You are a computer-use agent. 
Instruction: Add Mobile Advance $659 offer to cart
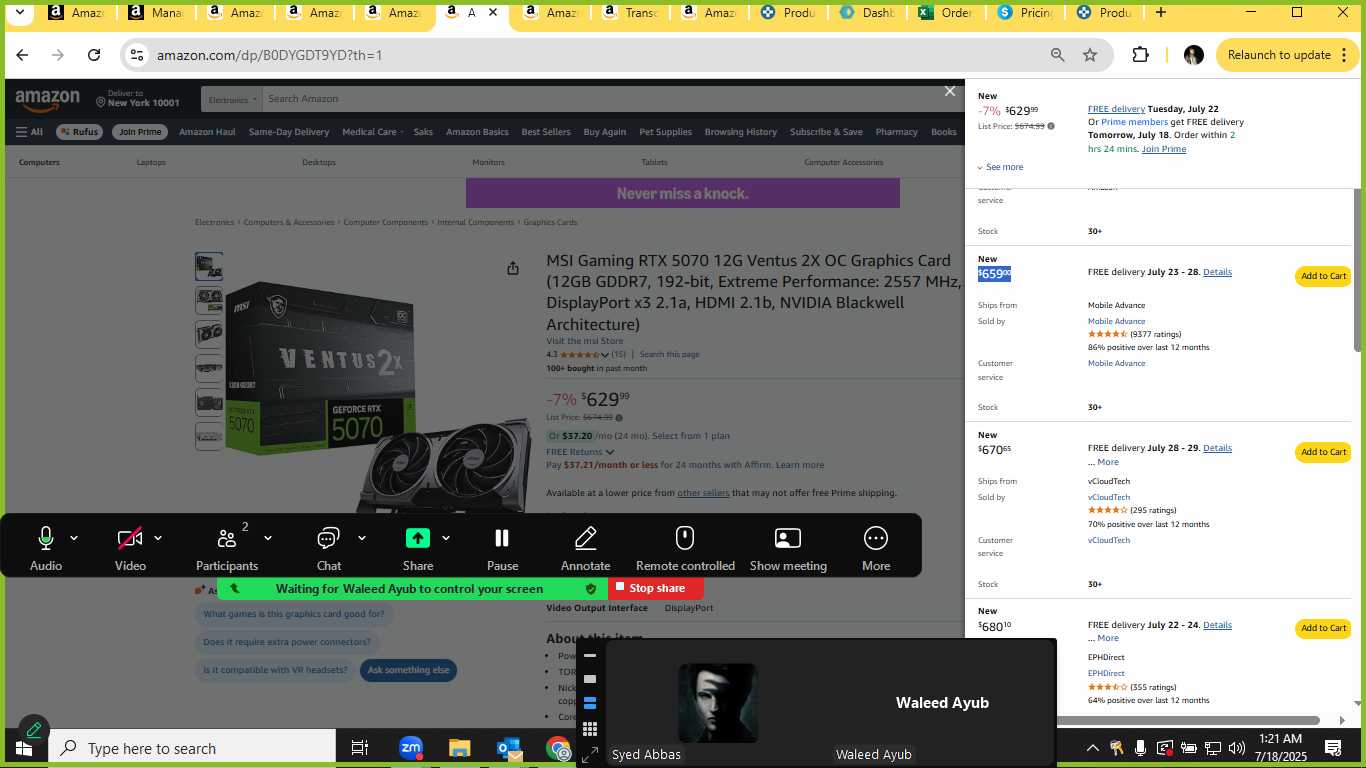coord(1323,276)
